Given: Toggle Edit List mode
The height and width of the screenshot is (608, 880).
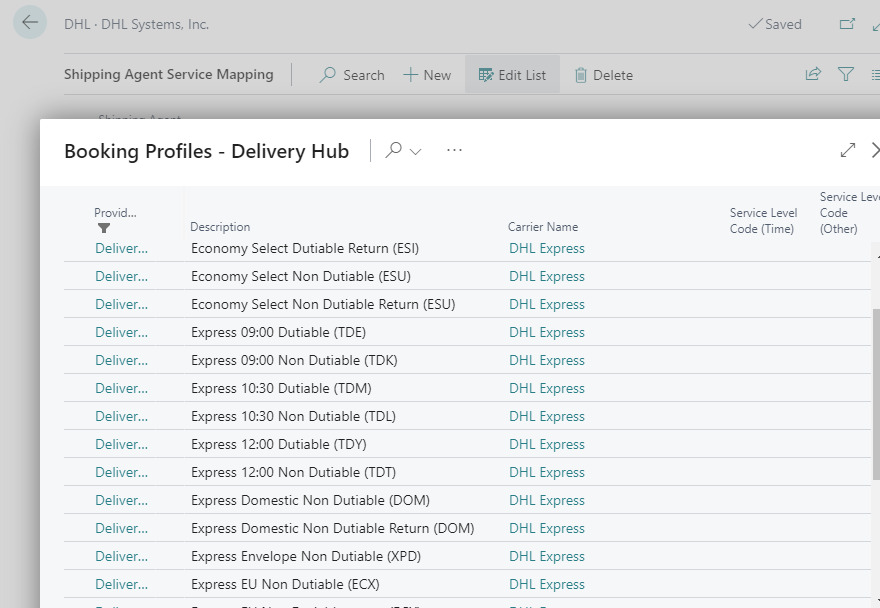Looking at the screenshot, I should 512,75.
